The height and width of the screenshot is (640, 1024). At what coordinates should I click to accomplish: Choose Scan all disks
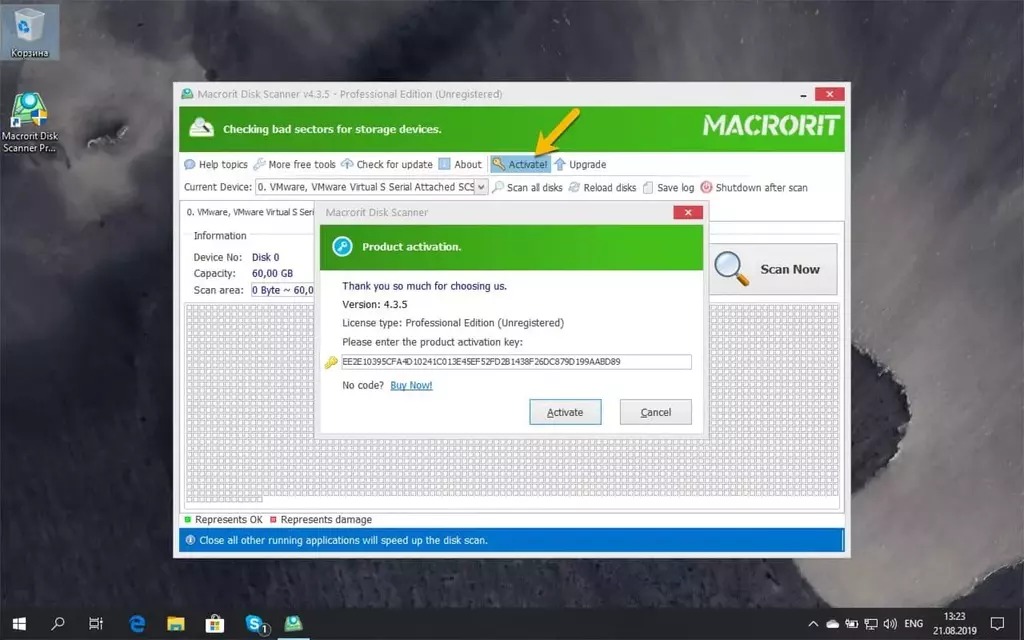pyautogui.click(x=527, y=187)
